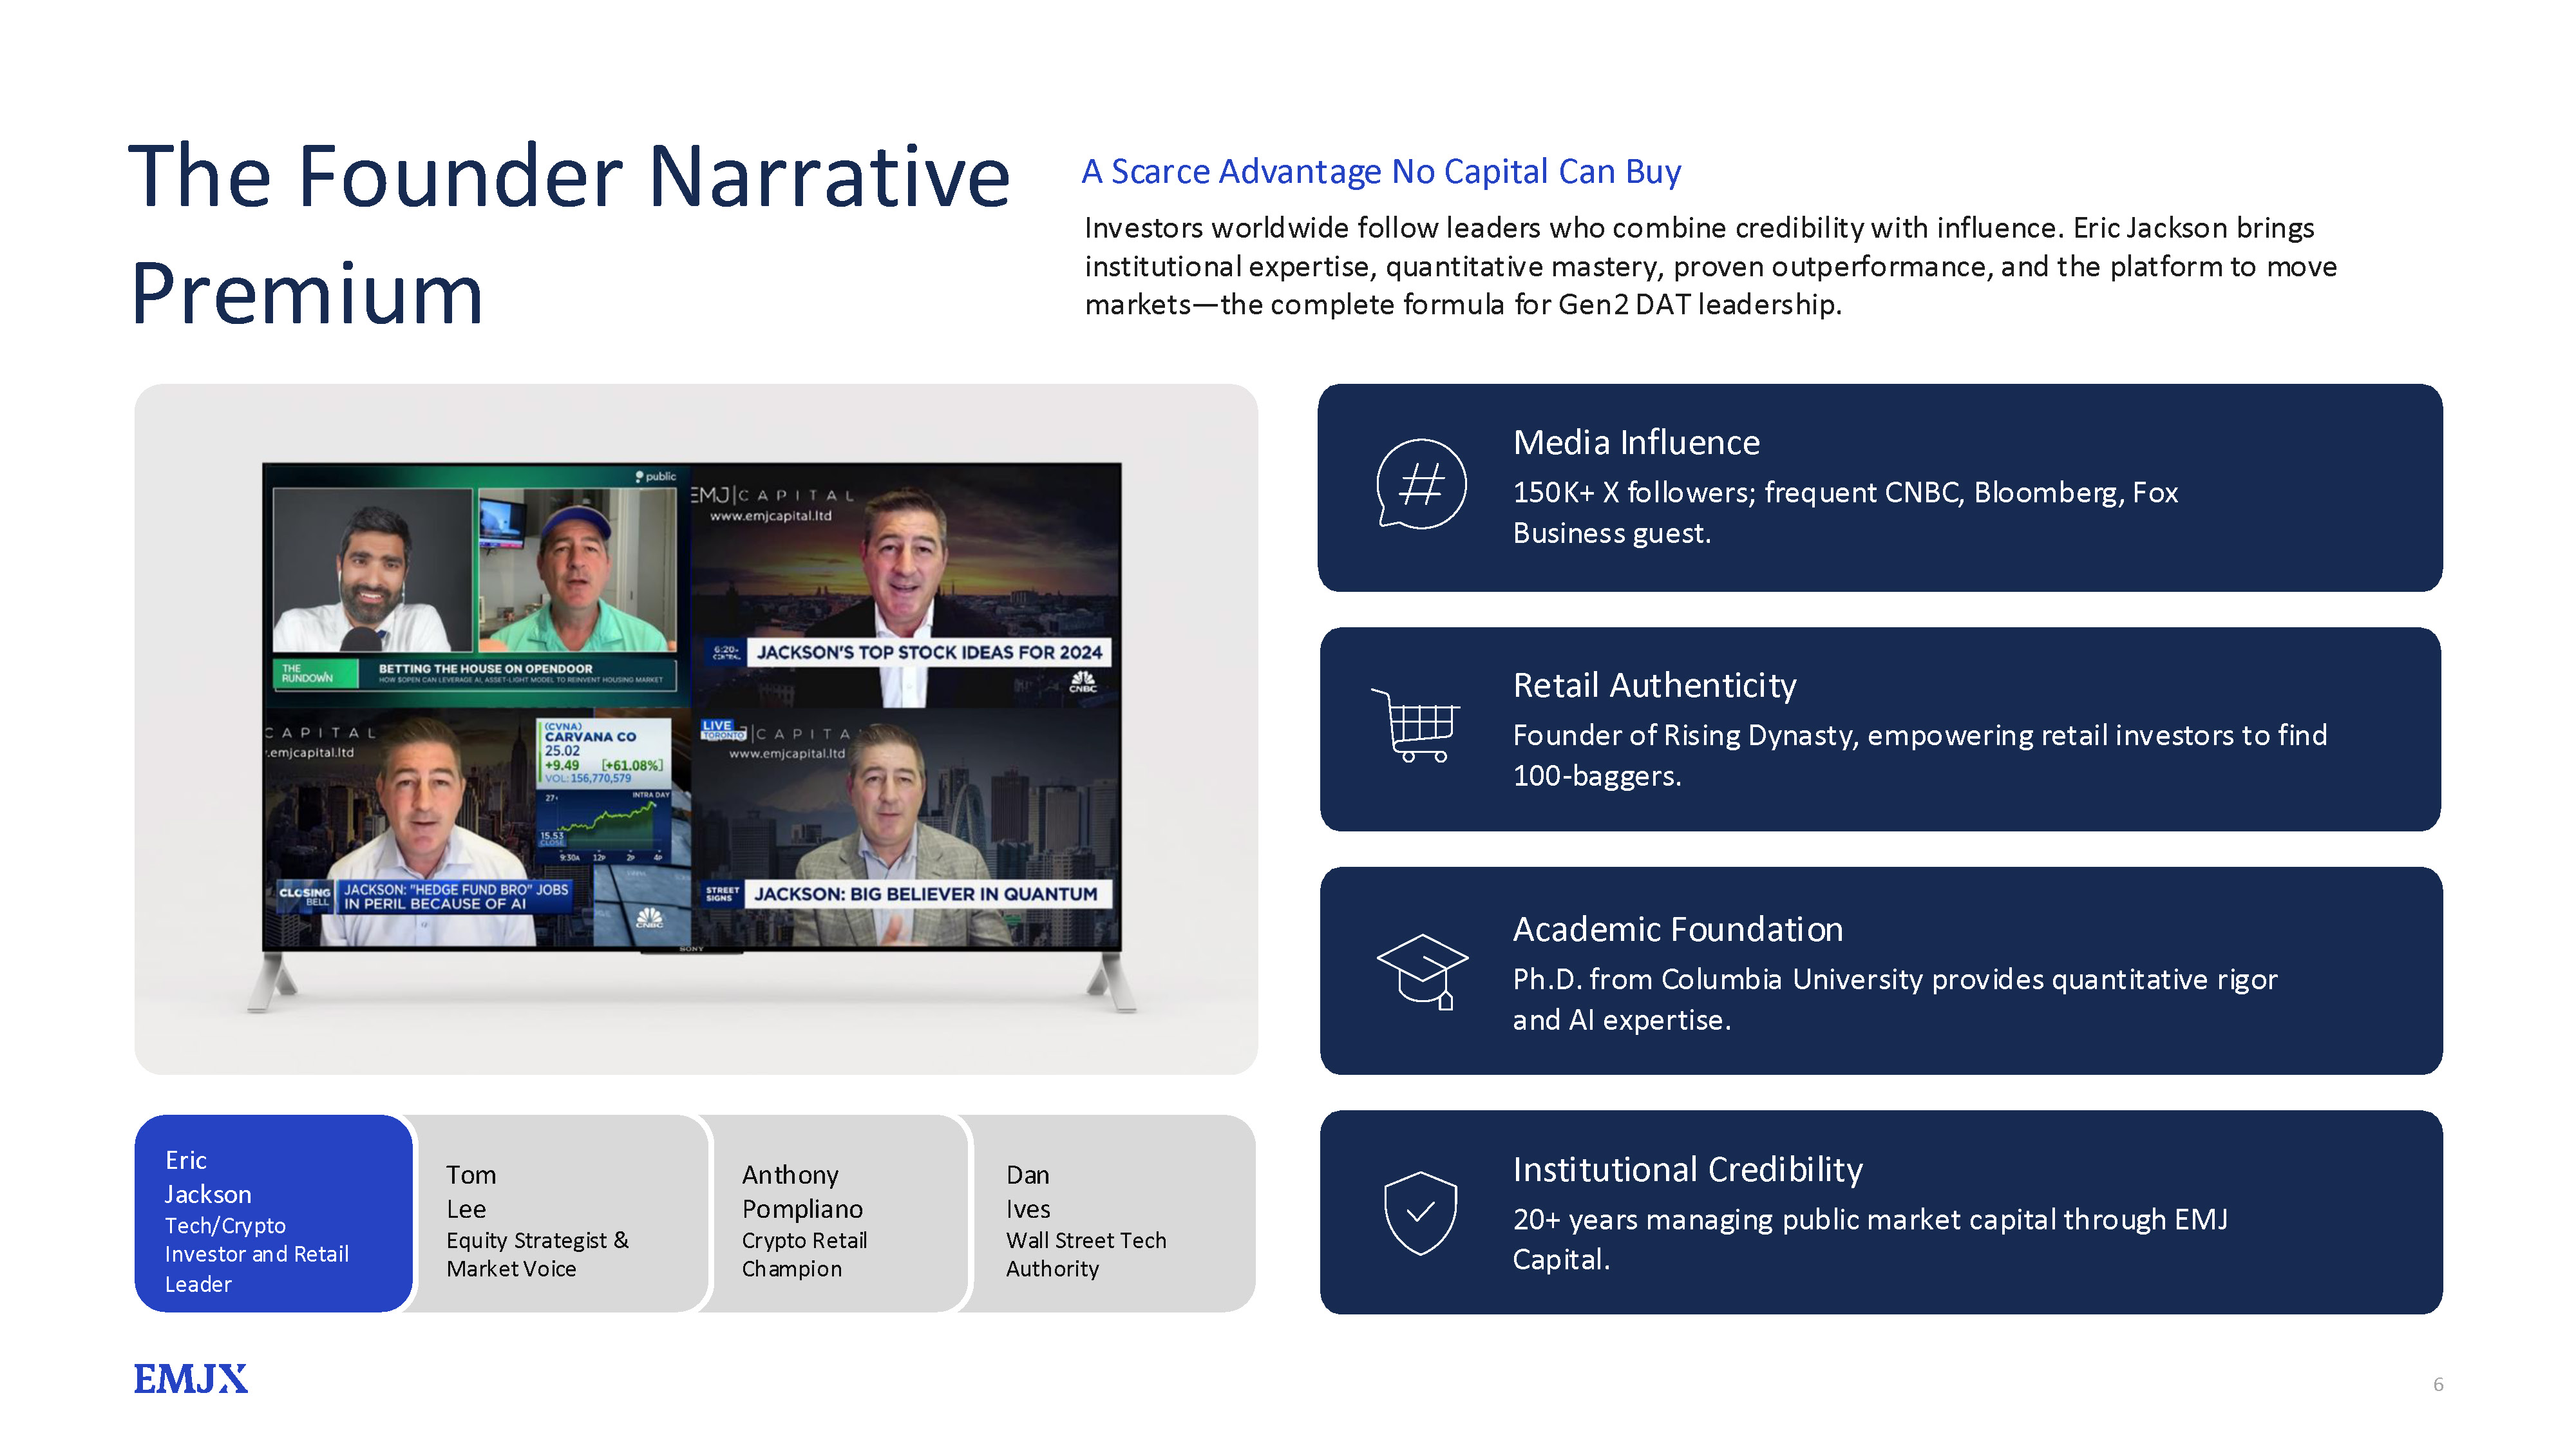Select the Anthony Pompliano tab
Screen dimensions: 2576x1449
click(x=838, y=1213)
